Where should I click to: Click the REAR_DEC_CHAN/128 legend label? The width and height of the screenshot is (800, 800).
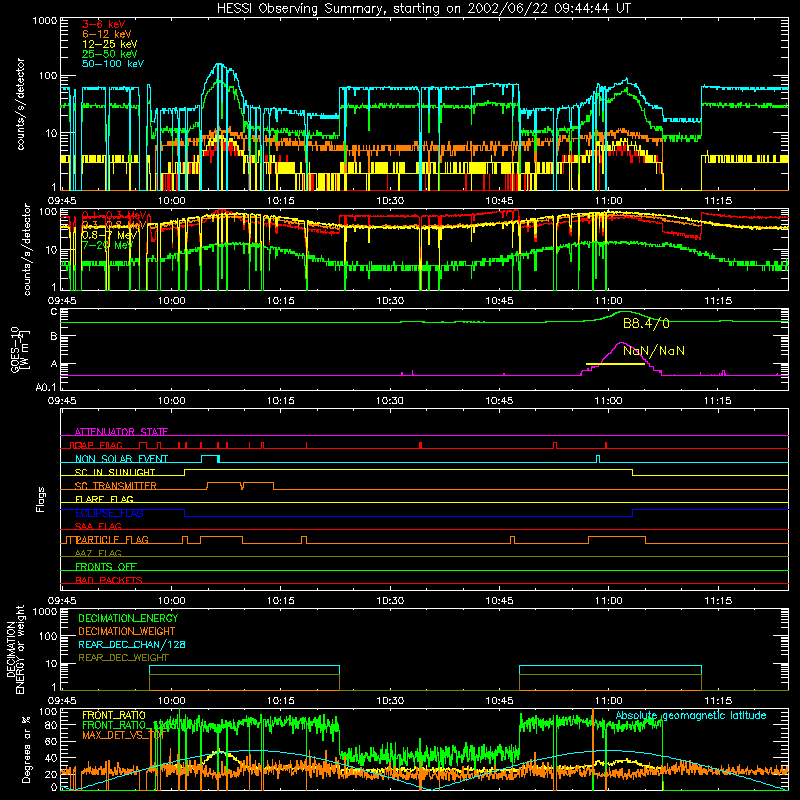pos(132,644)
